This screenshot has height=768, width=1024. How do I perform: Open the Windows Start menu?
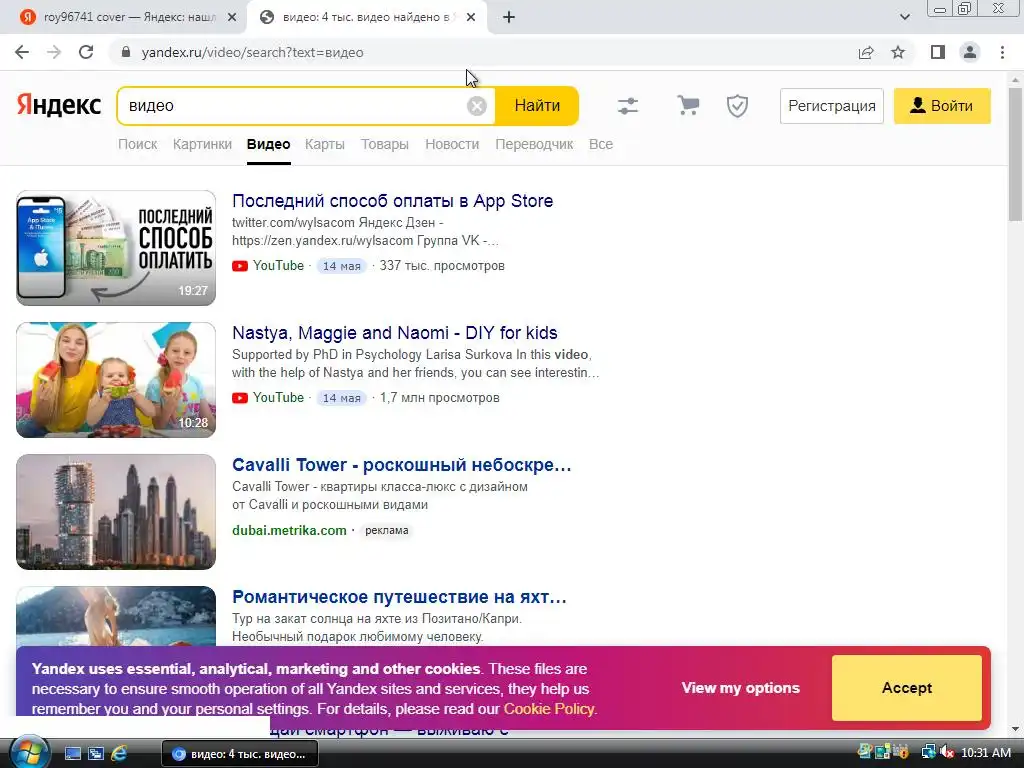[28, 753]
